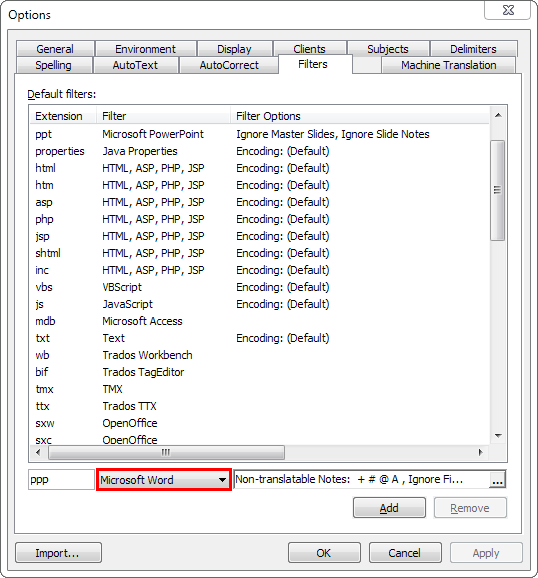Click the Remove button
This screenshot has height=578, width=538.
point(470,508)
